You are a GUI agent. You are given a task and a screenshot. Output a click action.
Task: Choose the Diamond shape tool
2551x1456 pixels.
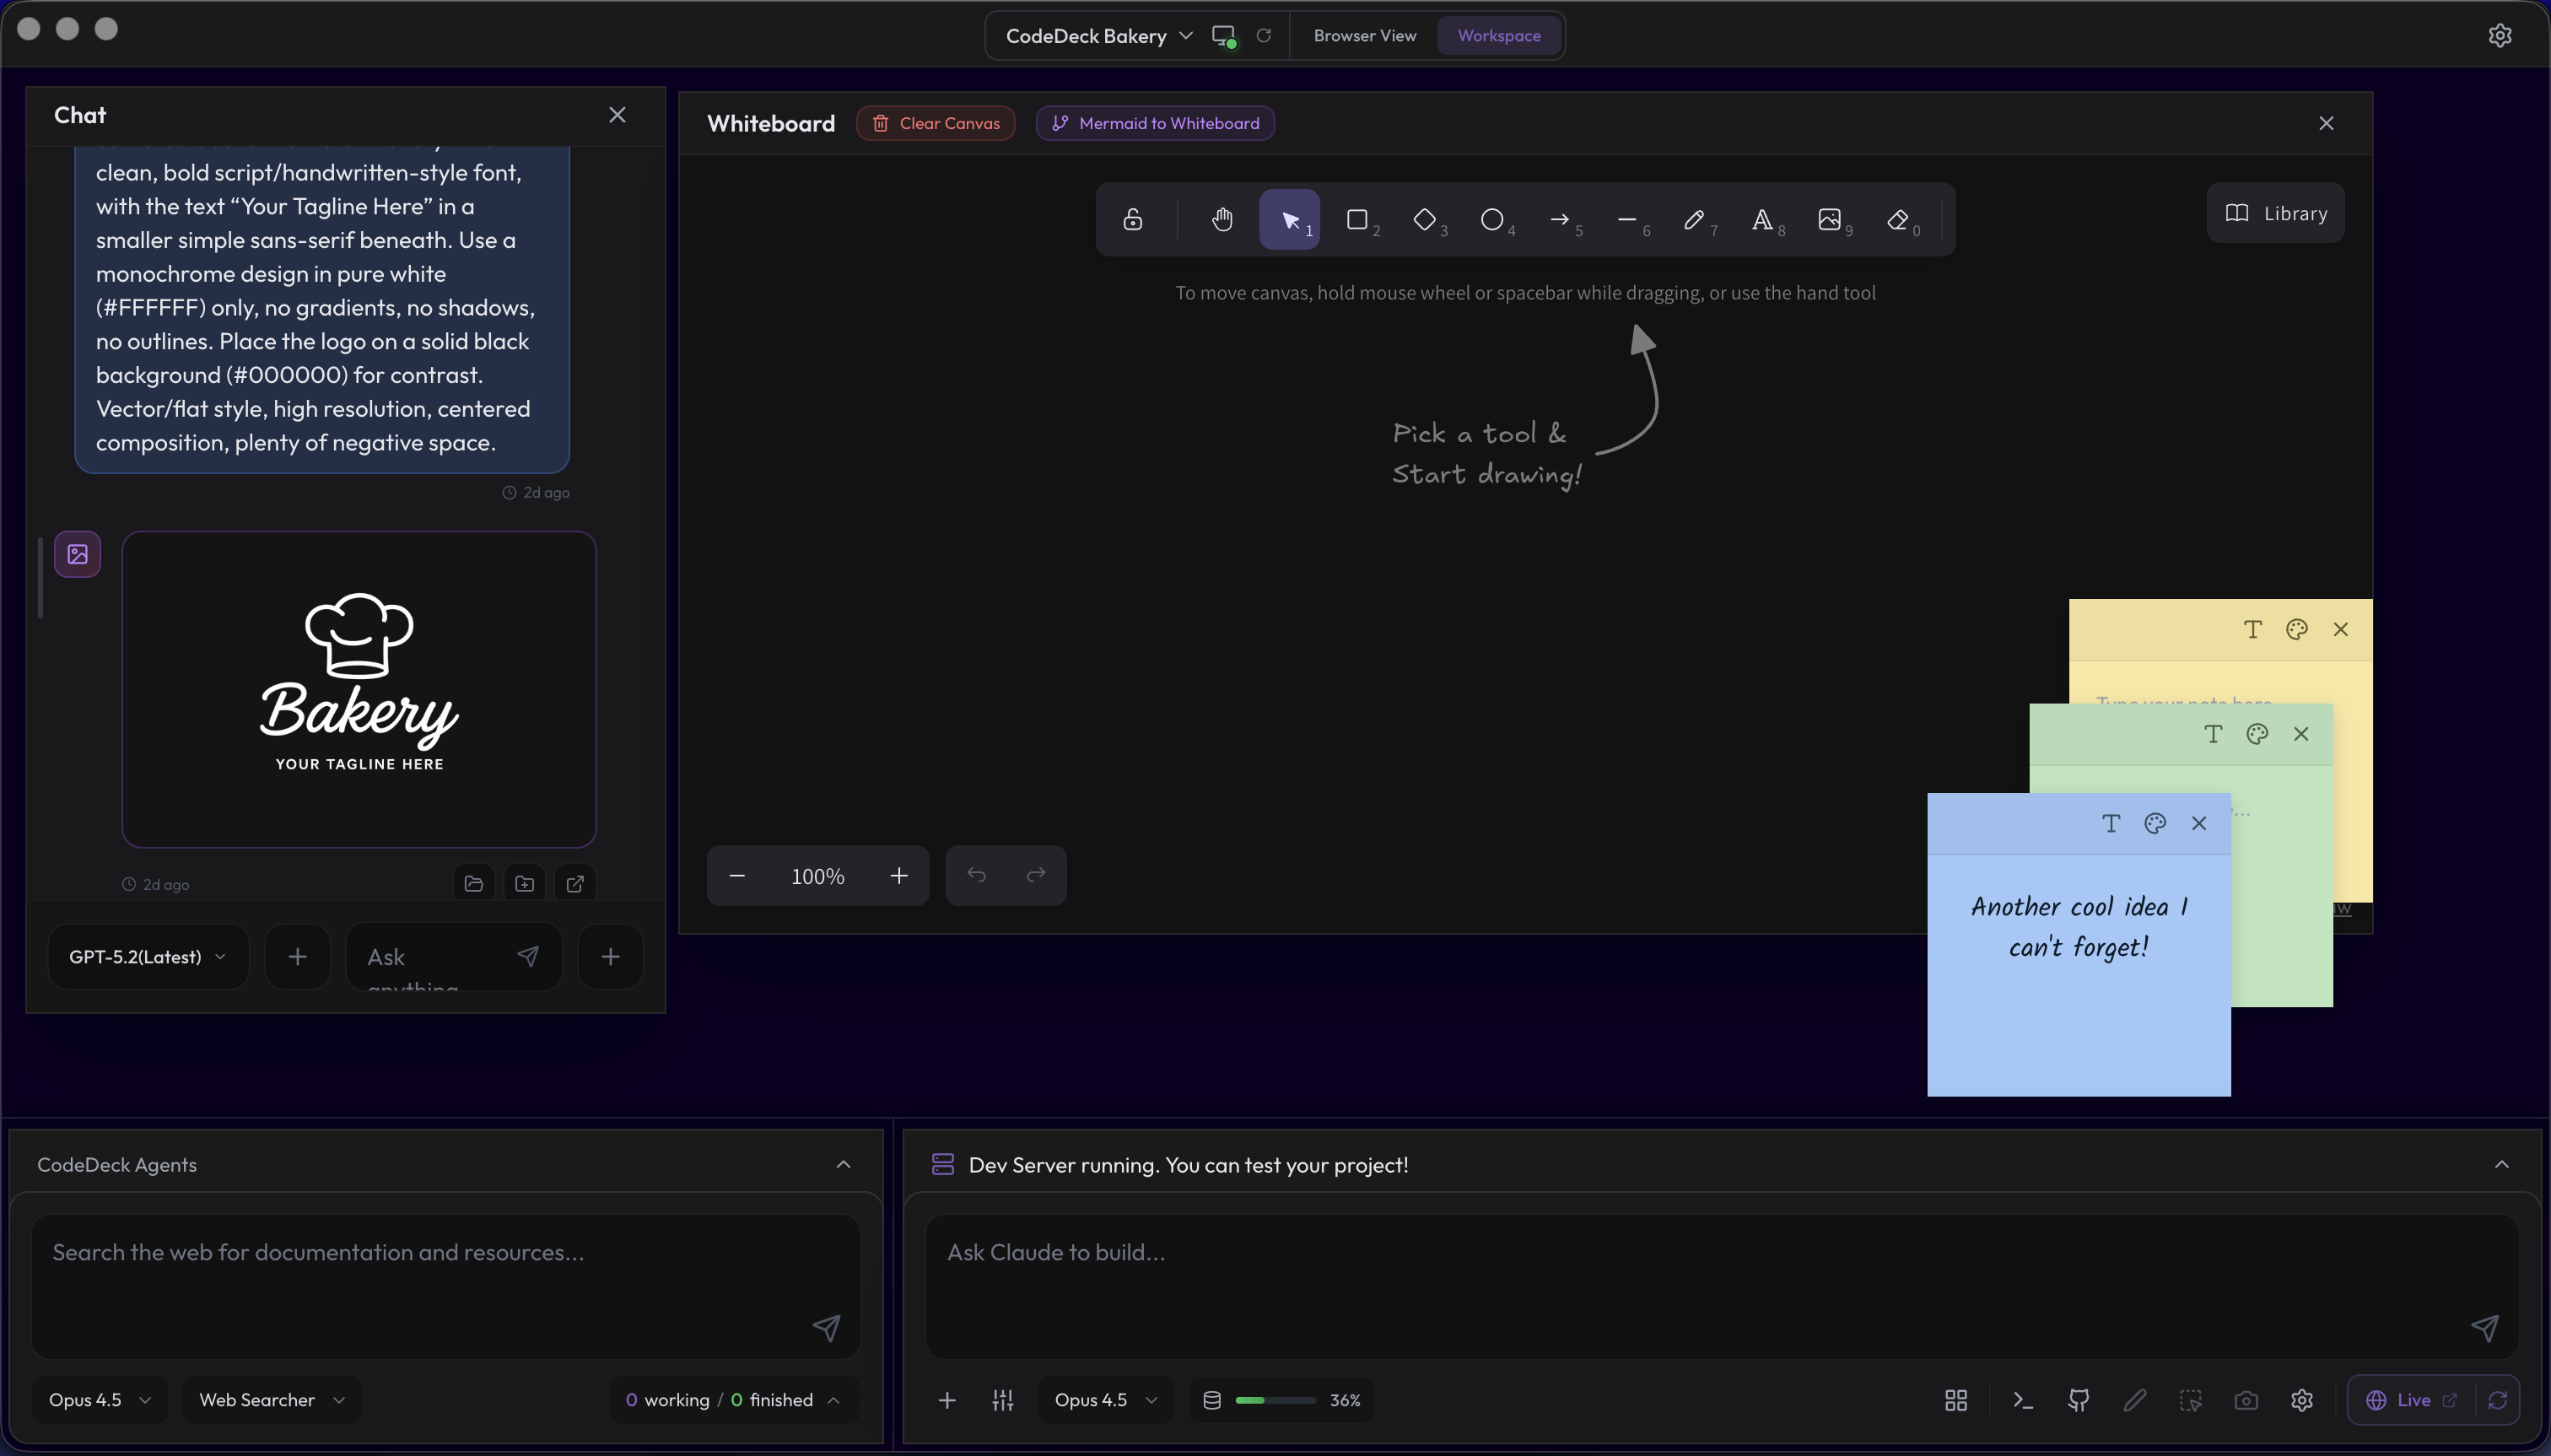[1426, 219]
